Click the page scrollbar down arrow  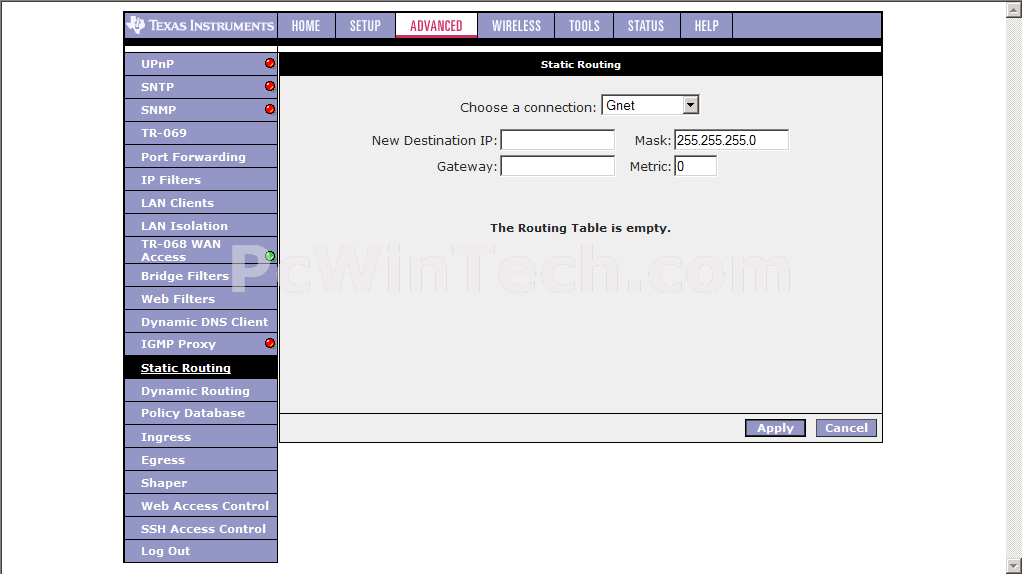[1013, 566]
